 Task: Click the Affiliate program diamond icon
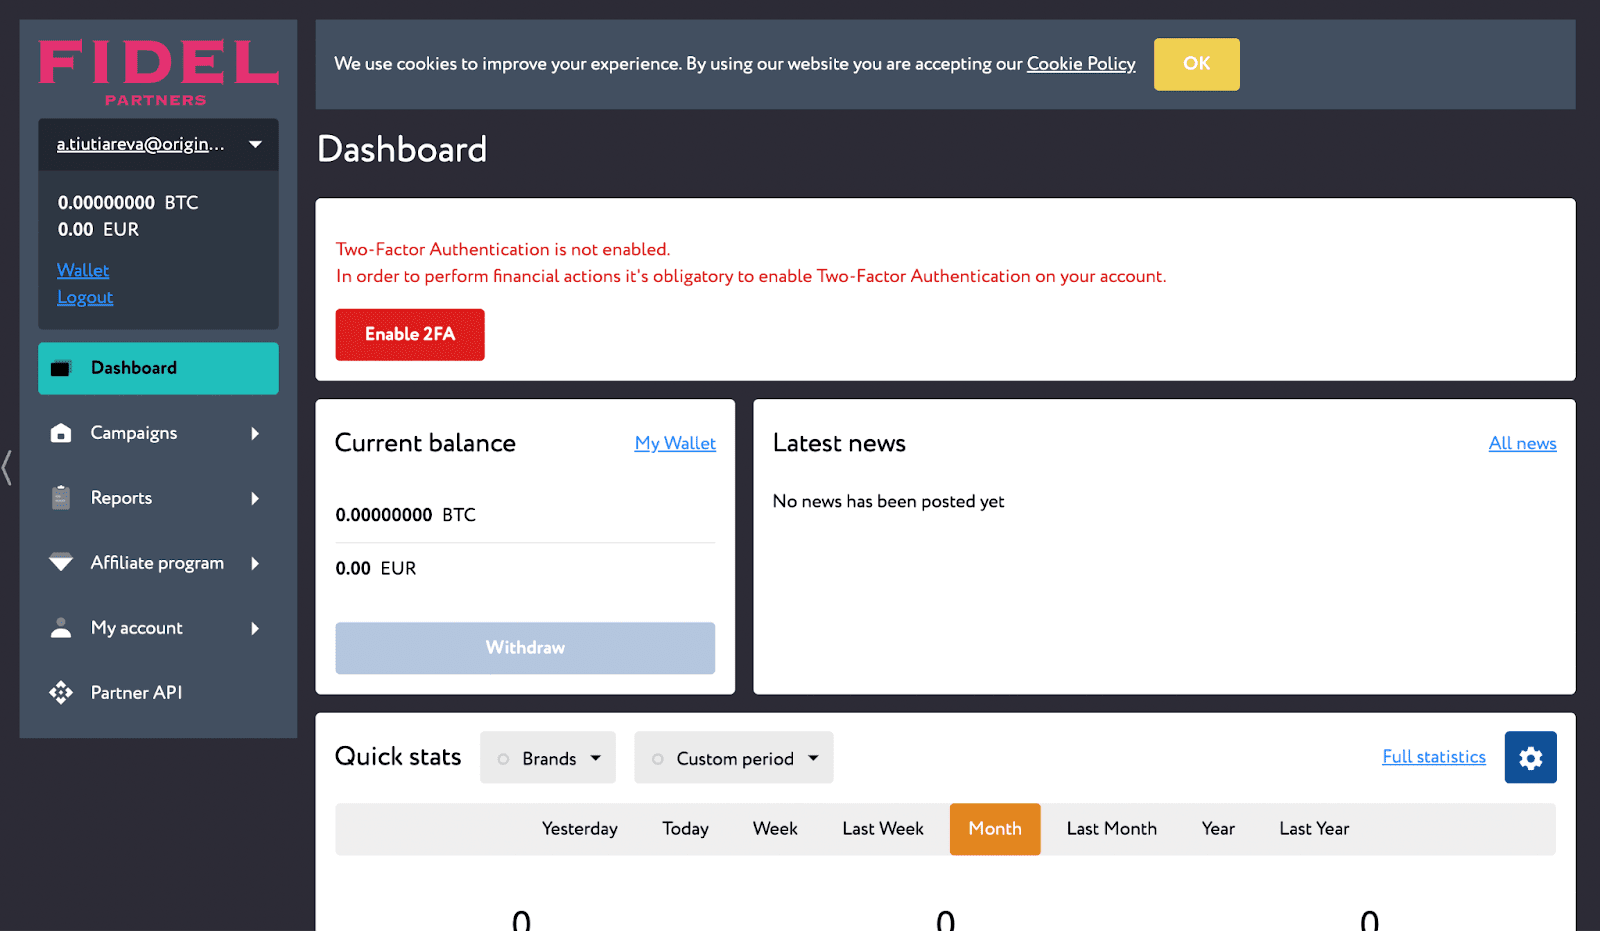(61, 563)
